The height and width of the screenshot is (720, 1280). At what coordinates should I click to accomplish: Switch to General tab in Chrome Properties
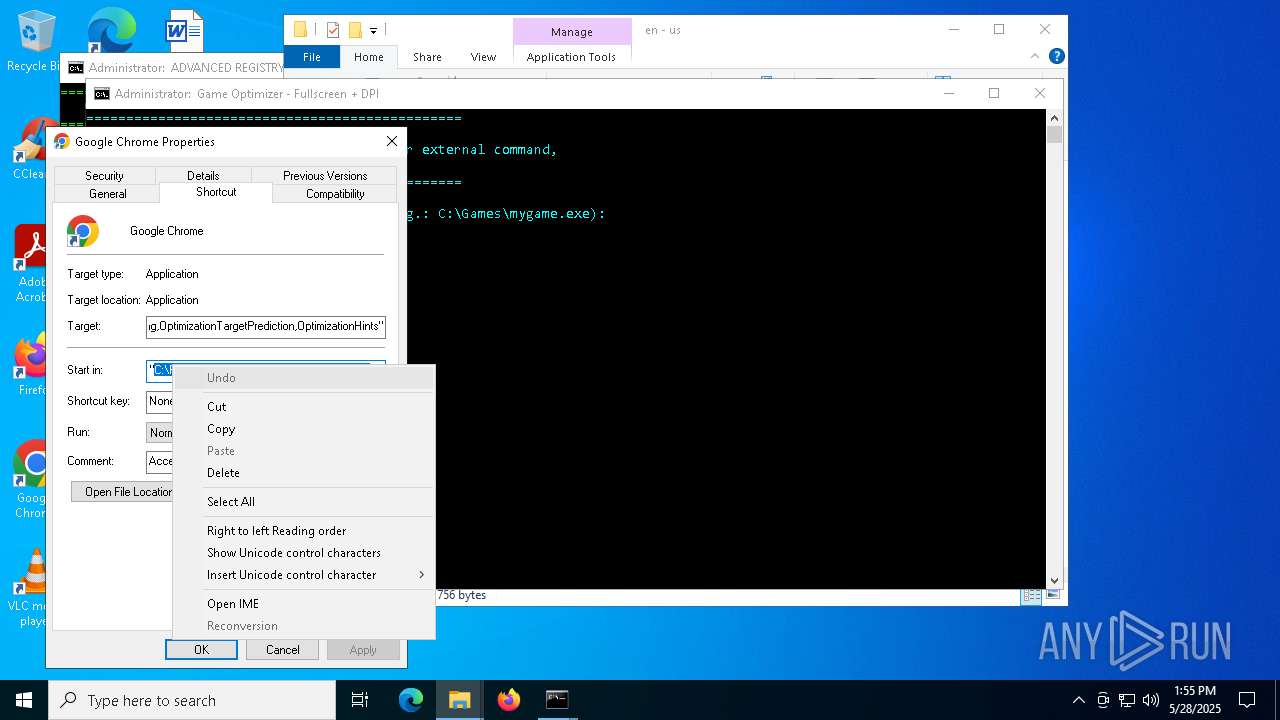107,193
